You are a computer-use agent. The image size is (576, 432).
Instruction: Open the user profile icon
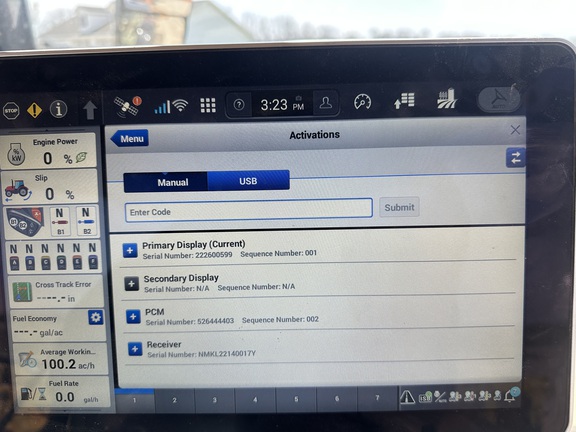click(325, 103)
